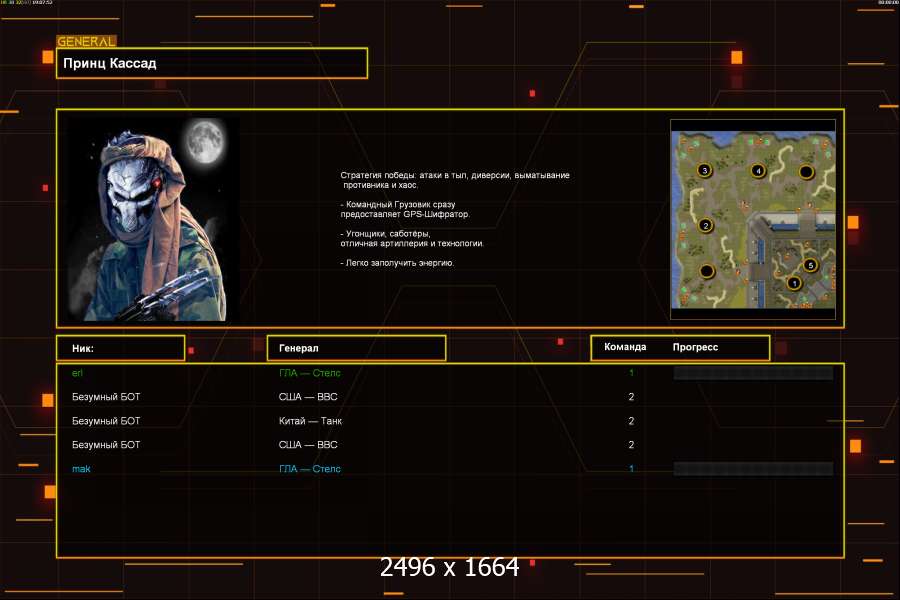Image resolution: width=900 pixels, height=600 pixels.
Task: Click the Принц Кассад name field
Action: (x=212, y=63)
